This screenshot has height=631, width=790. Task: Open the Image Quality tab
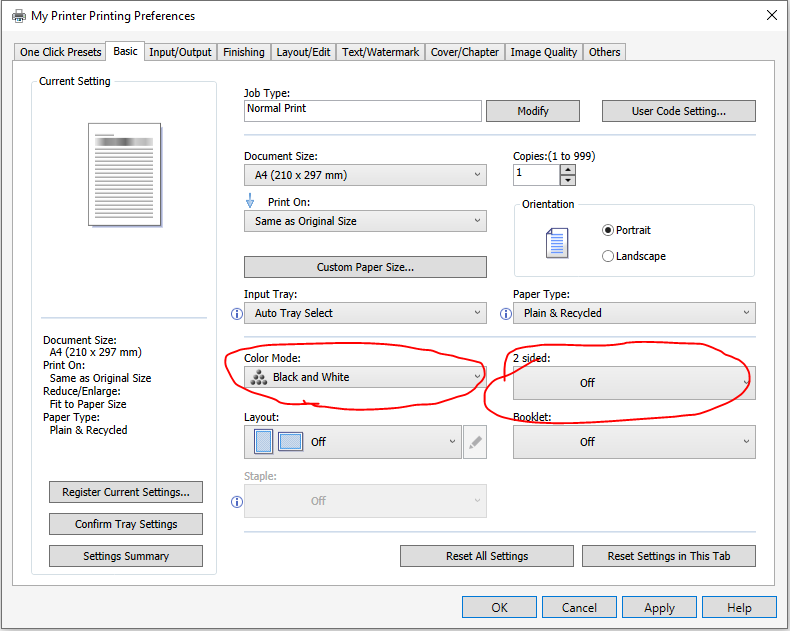pyautogui.click(x=543, y=52)
